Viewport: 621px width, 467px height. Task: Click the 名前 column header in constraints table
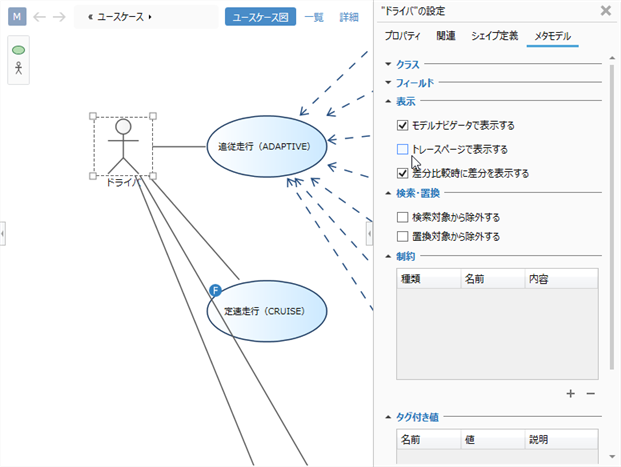tap(493, 279)
